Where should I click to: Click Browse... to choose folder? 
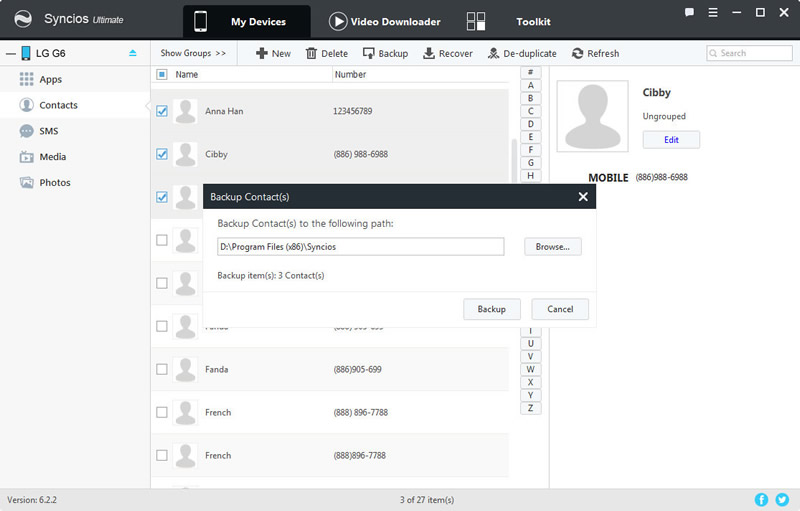[x=553, y=246]
